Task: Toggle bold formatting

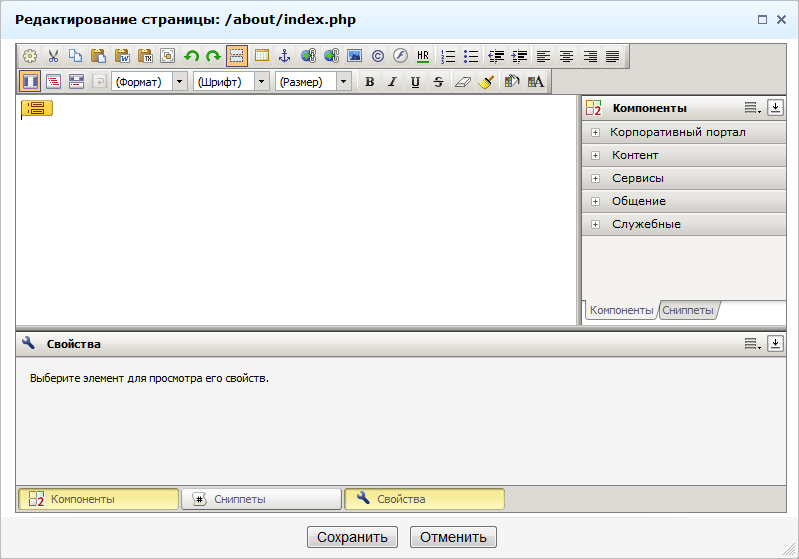Action: pyautogui.click(x=369, y=82)
